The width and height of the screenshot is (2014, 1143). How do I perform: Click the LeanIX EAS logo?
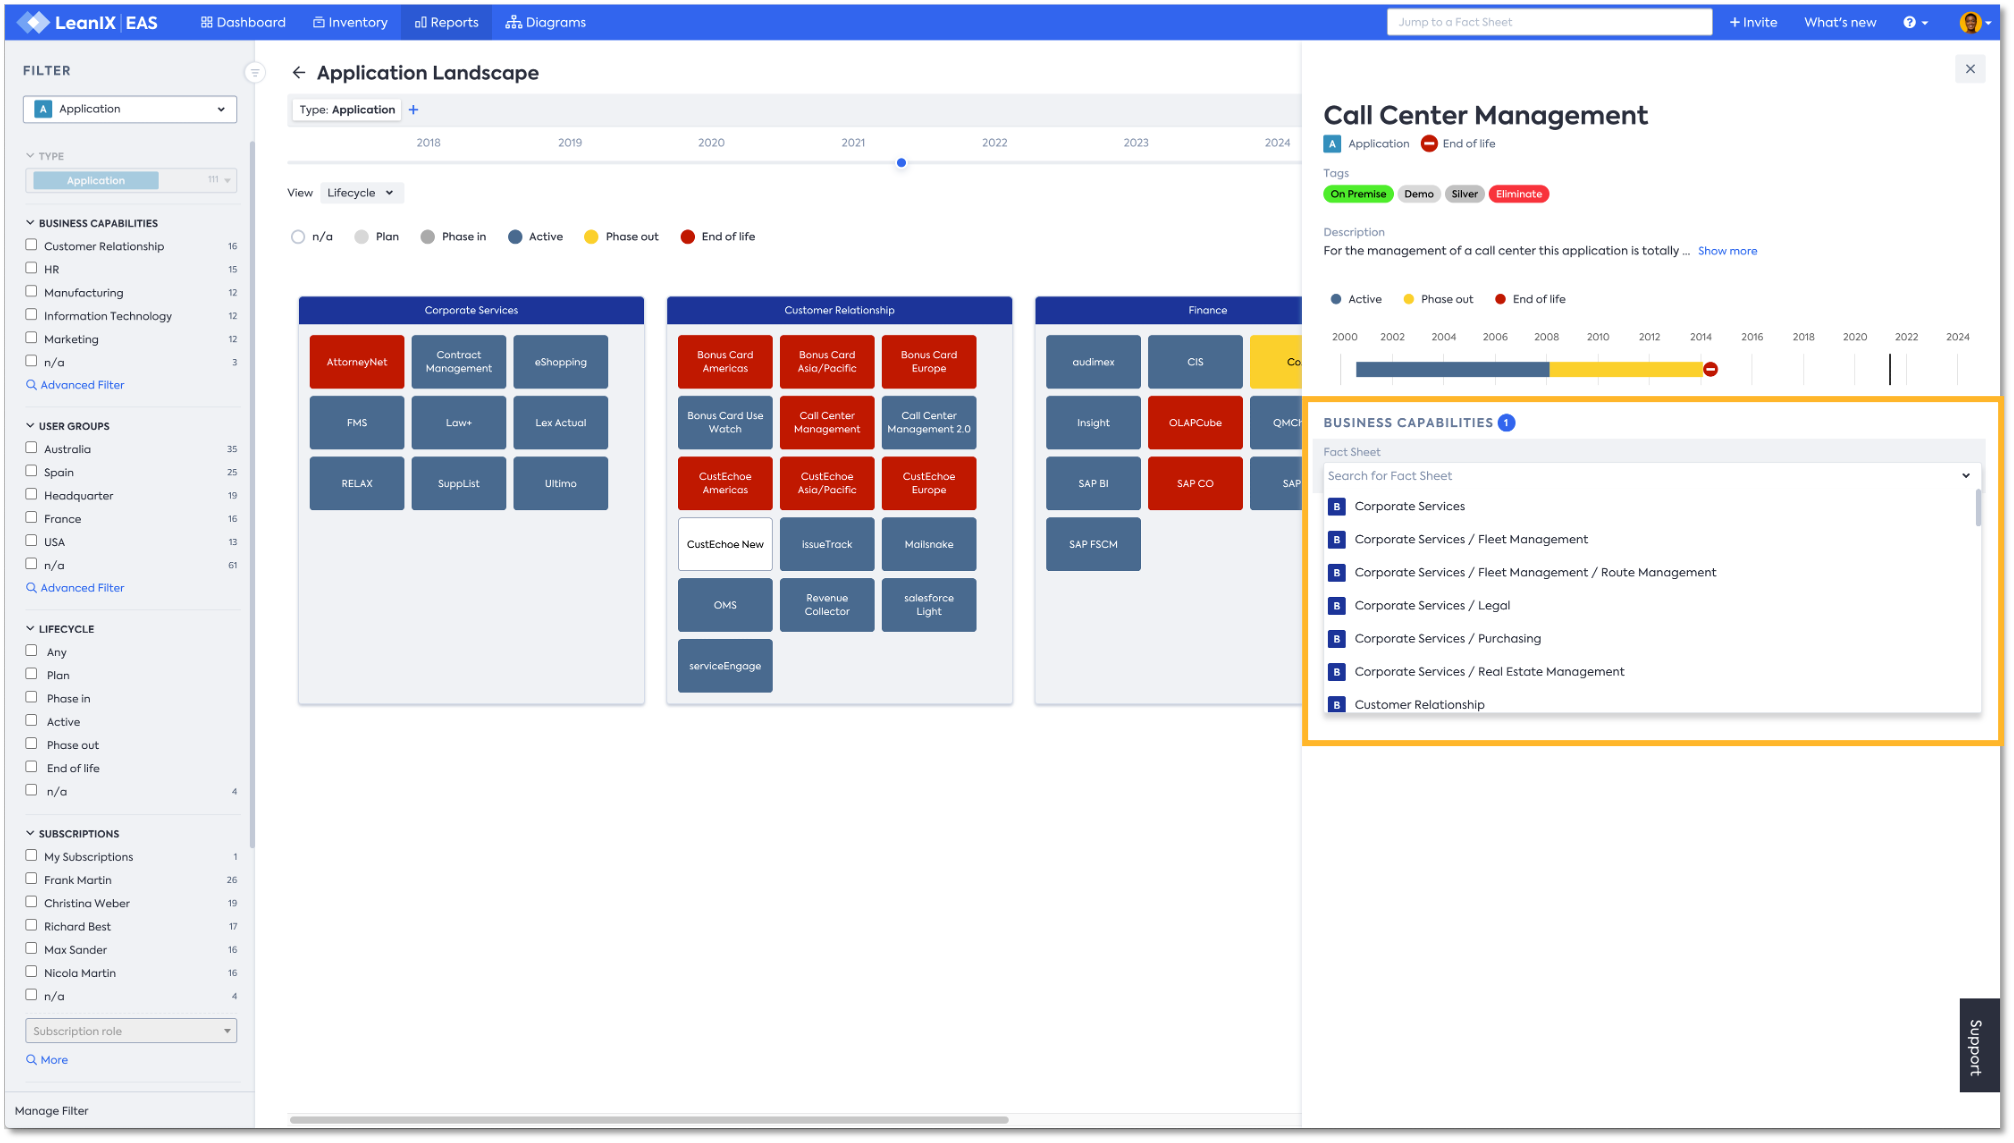pyautogui.click(x=88, y=22)
